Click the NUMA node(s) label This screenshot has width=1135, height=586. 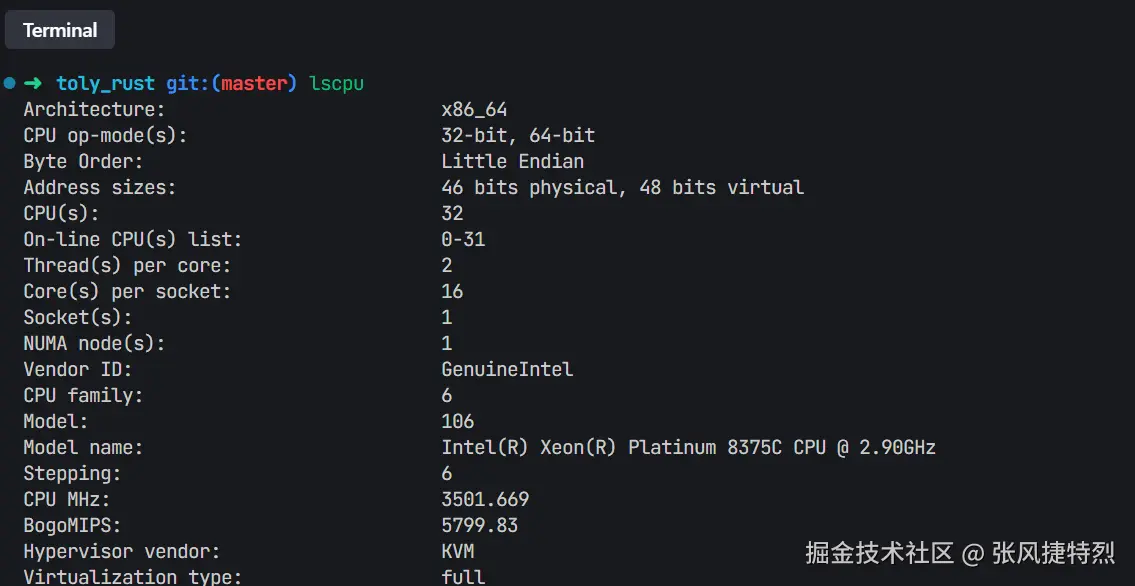tap(94, 343)
